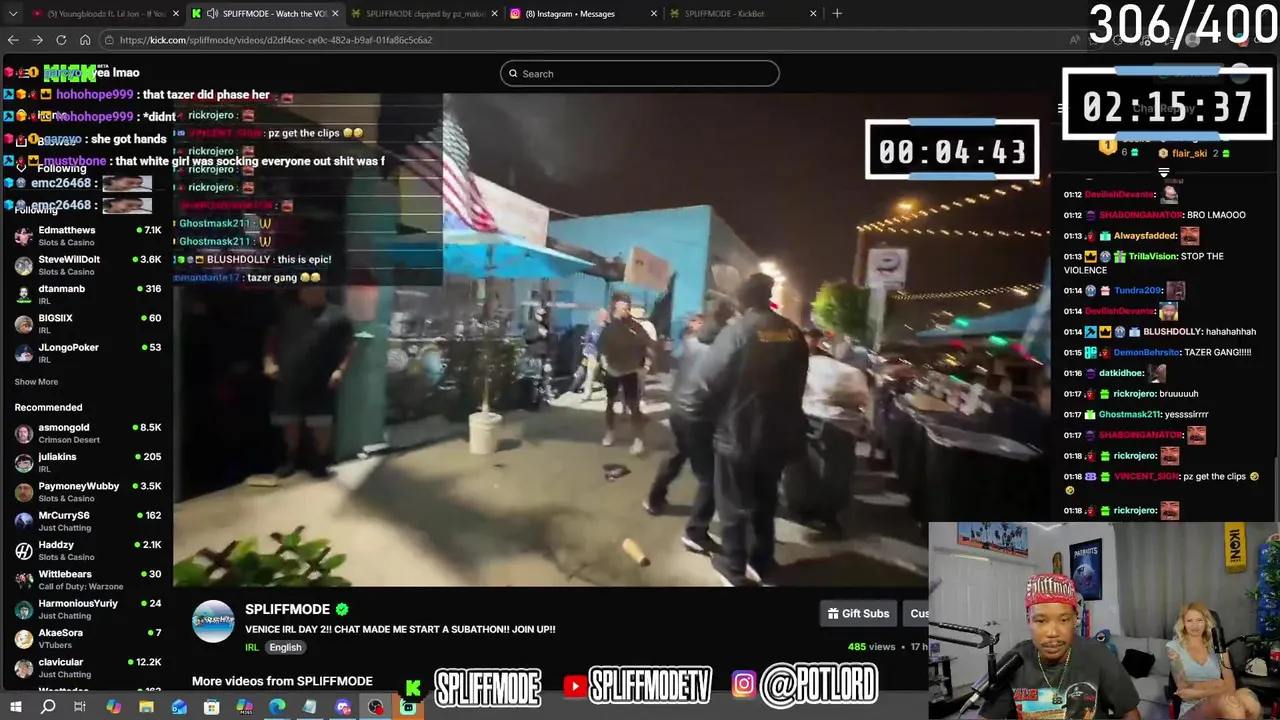Screen dimensions: 1280x720
Task: Open PaymoneyWubby channel in Recommended
Action: click(x=88, y=492)
